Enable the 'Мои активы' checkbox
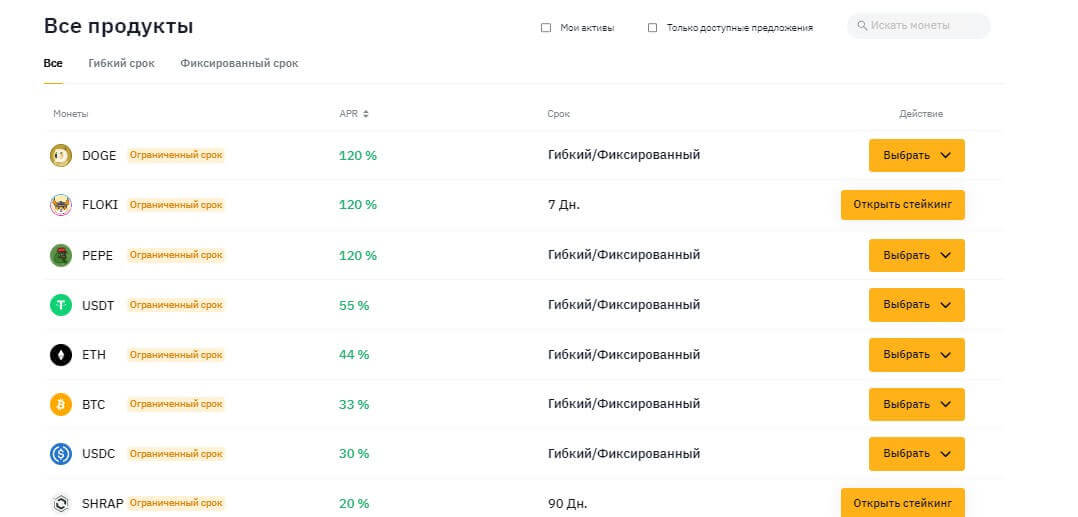The width and height of the screenshot is (1078, 517). tap(546, 28)
